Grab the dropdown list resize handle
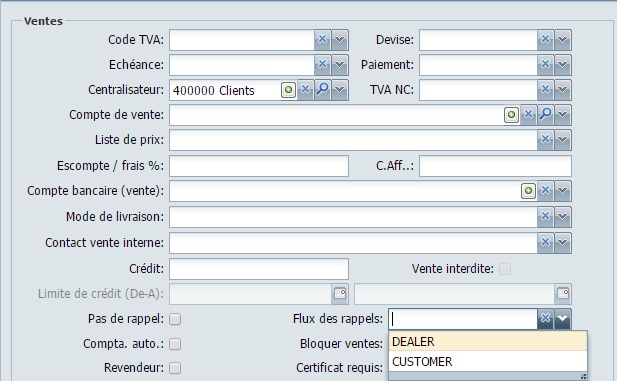Viewport: 617px width, 381px height. pyautogui.click(x=584, y=377)
